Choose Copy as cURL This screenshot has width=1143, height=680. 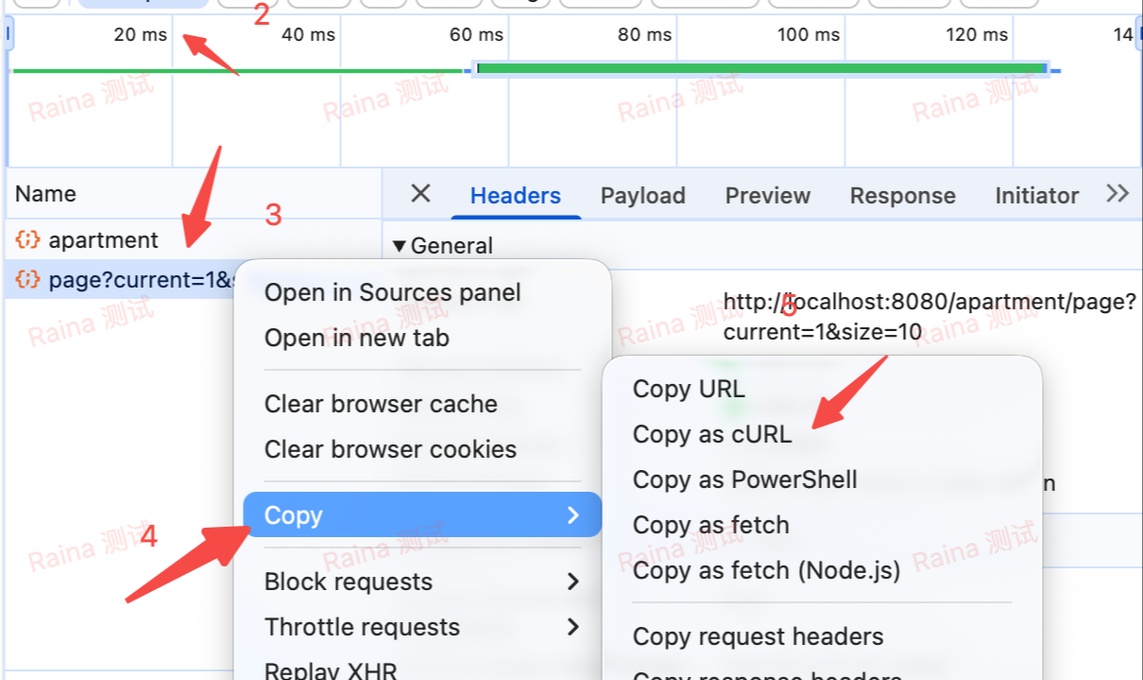(x=711, y=434)
